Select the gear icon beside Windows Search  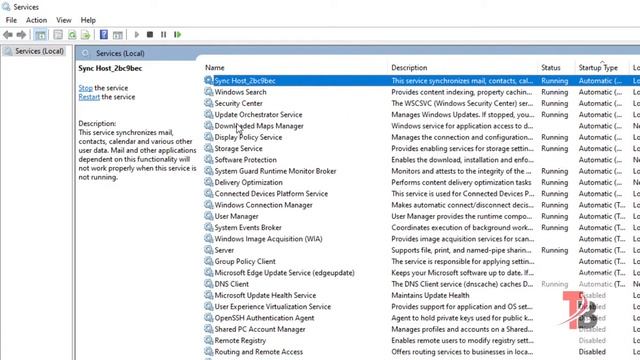coord(209,92)
